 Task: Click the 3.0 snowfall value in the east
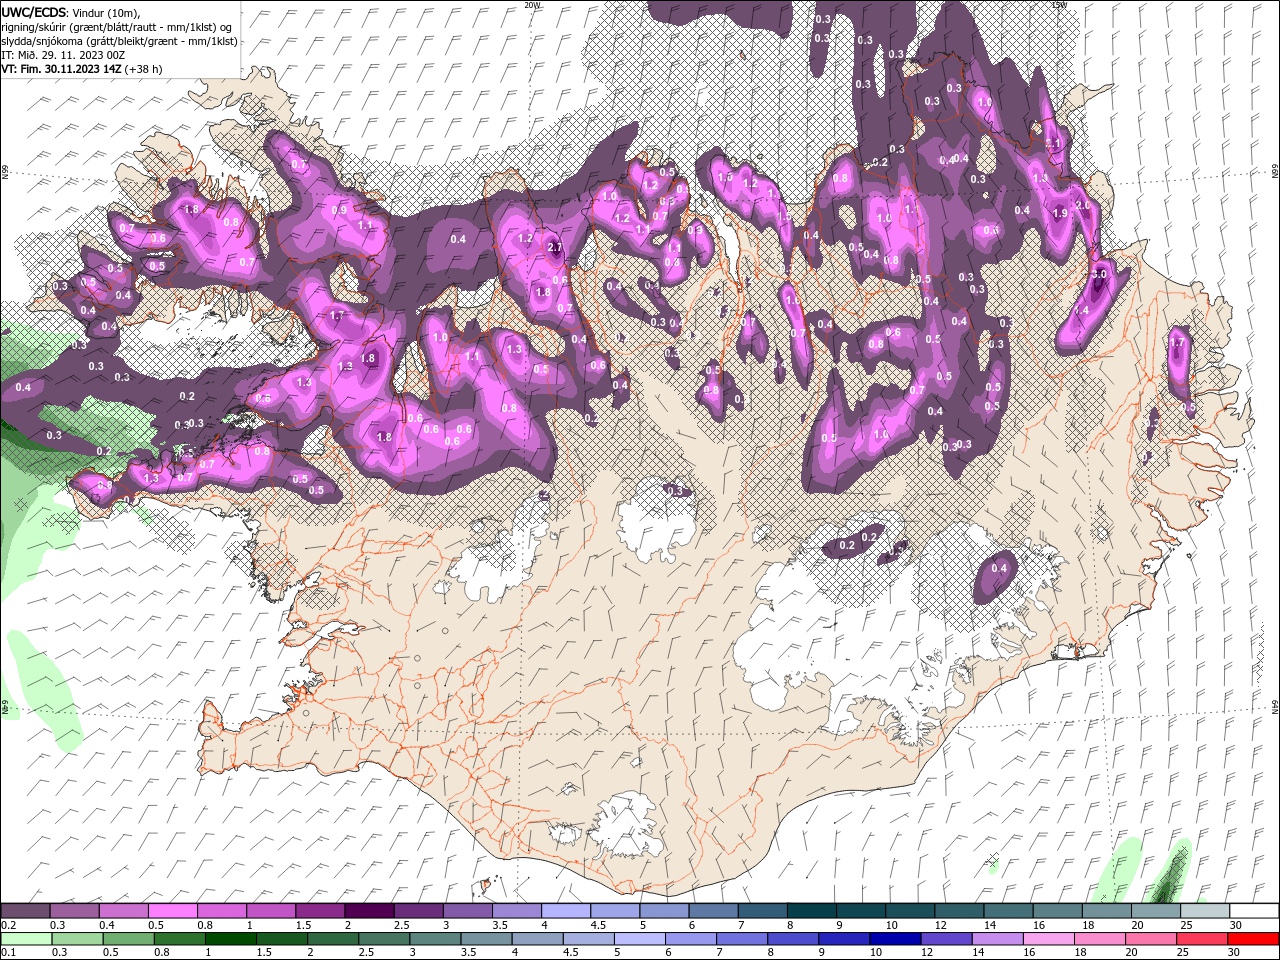click(1098, 273)
